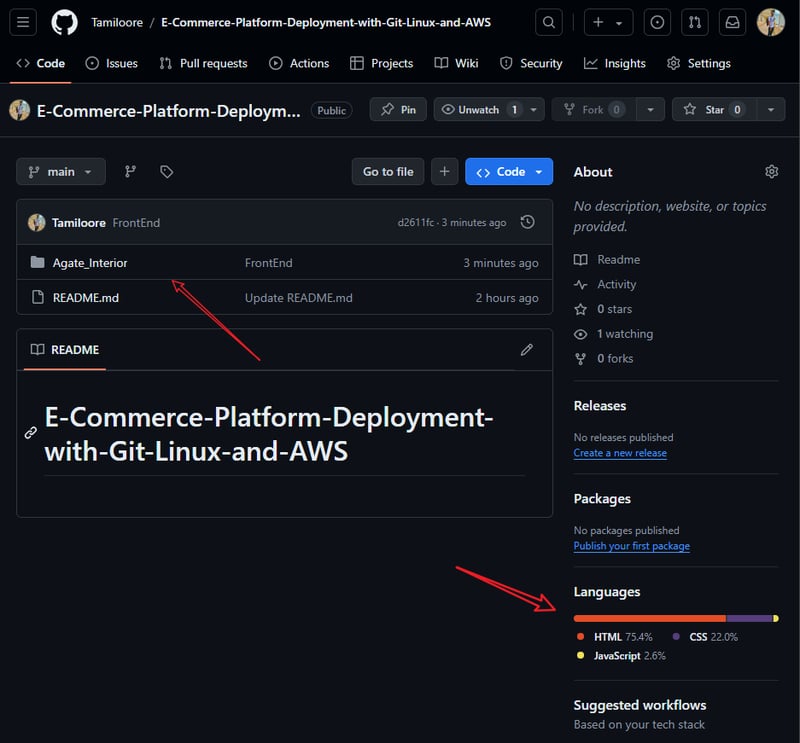Viewport: 800px width, 743px height.
Task: Edit README with the pencil icon
Action: point(527,350)
